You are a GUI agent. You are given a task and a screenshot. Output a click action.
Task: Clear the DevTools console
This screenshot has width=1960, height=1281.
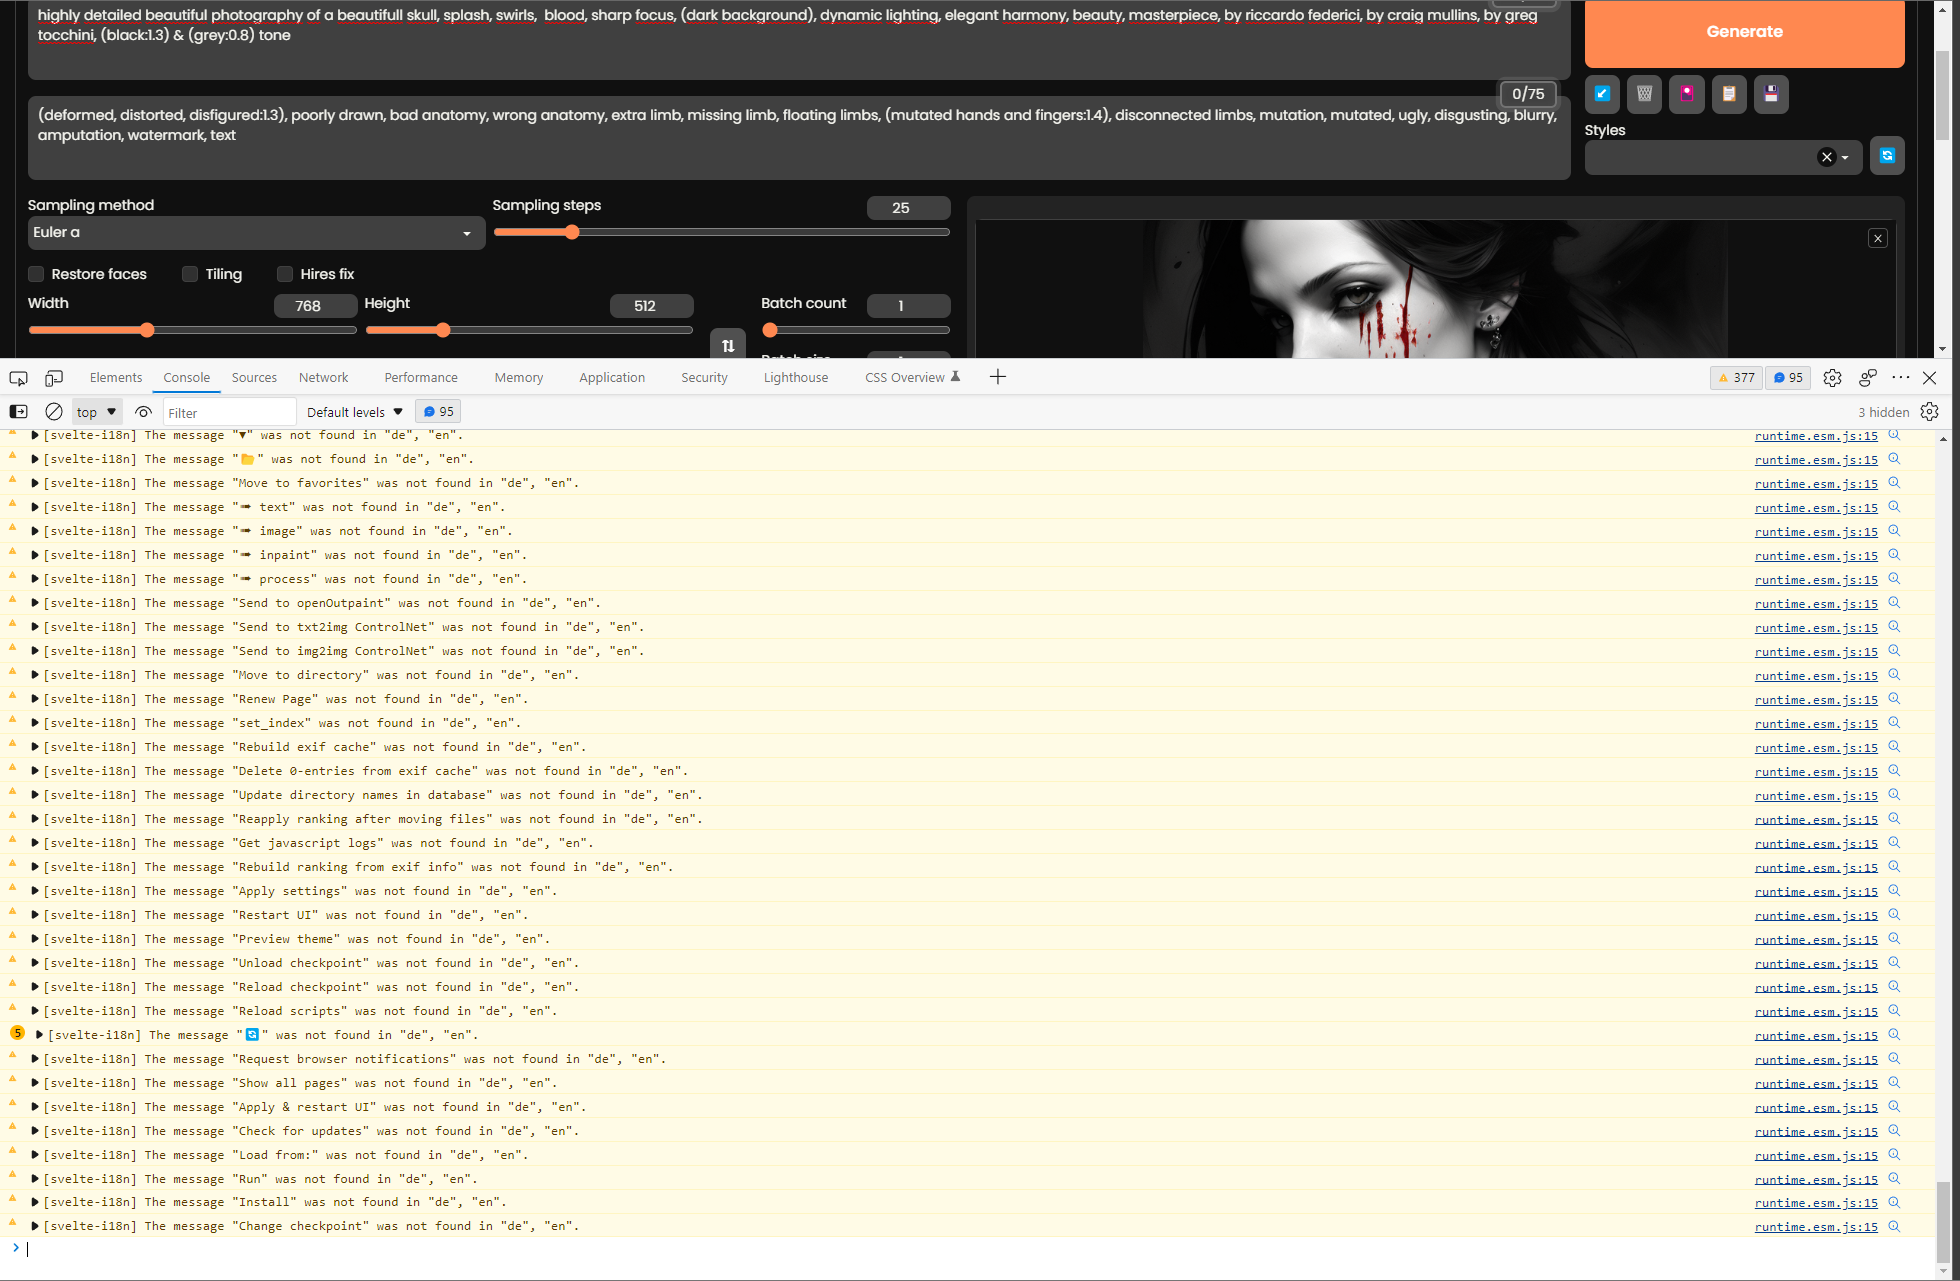tap(53, 411)
